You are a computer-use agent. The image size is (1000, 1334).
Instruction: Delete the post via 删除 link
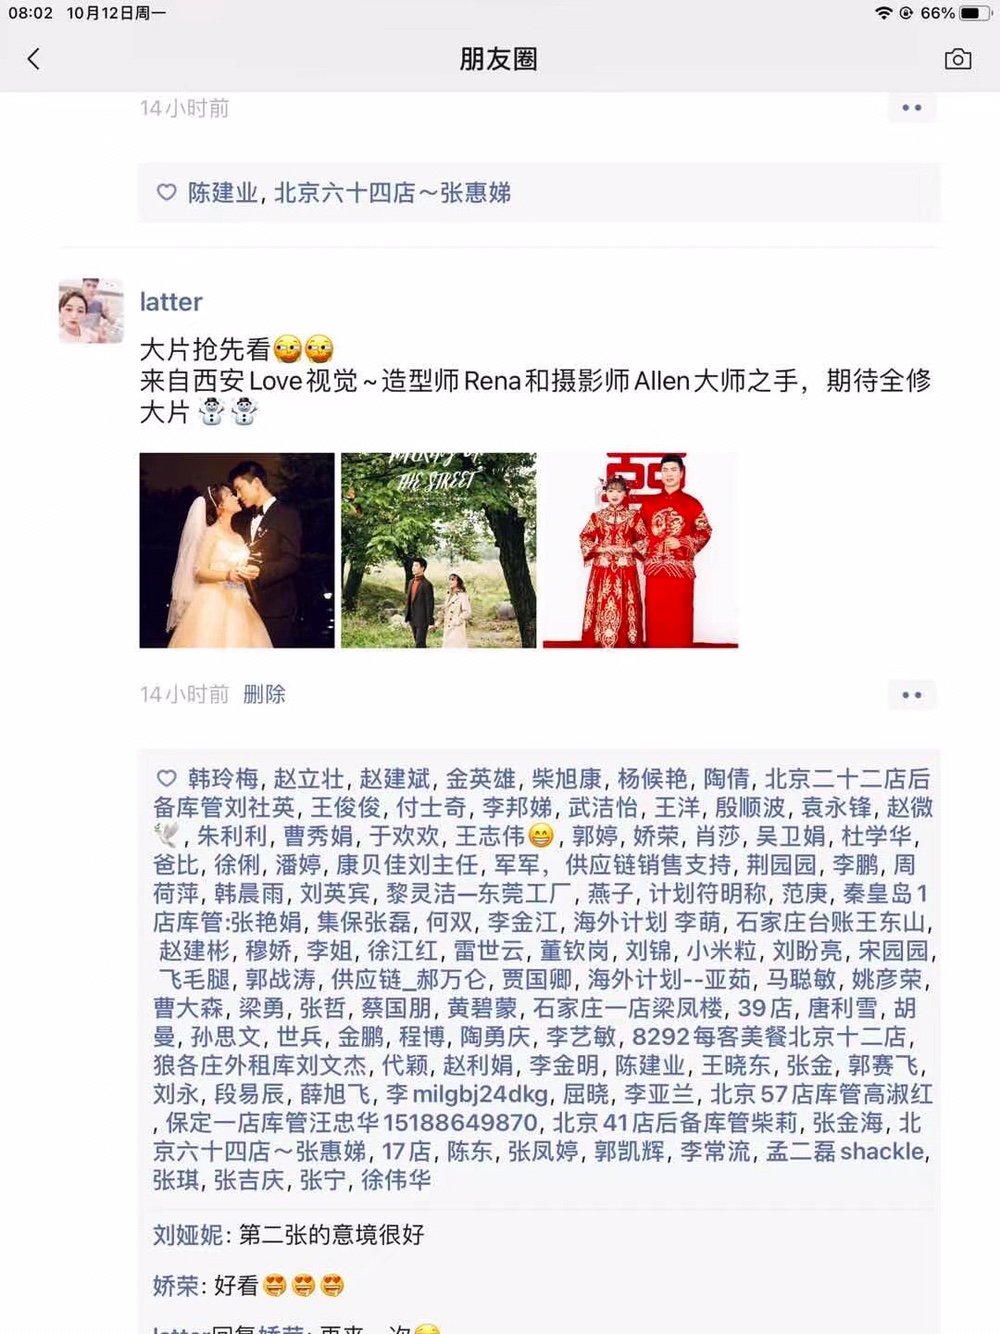point(264,694)
